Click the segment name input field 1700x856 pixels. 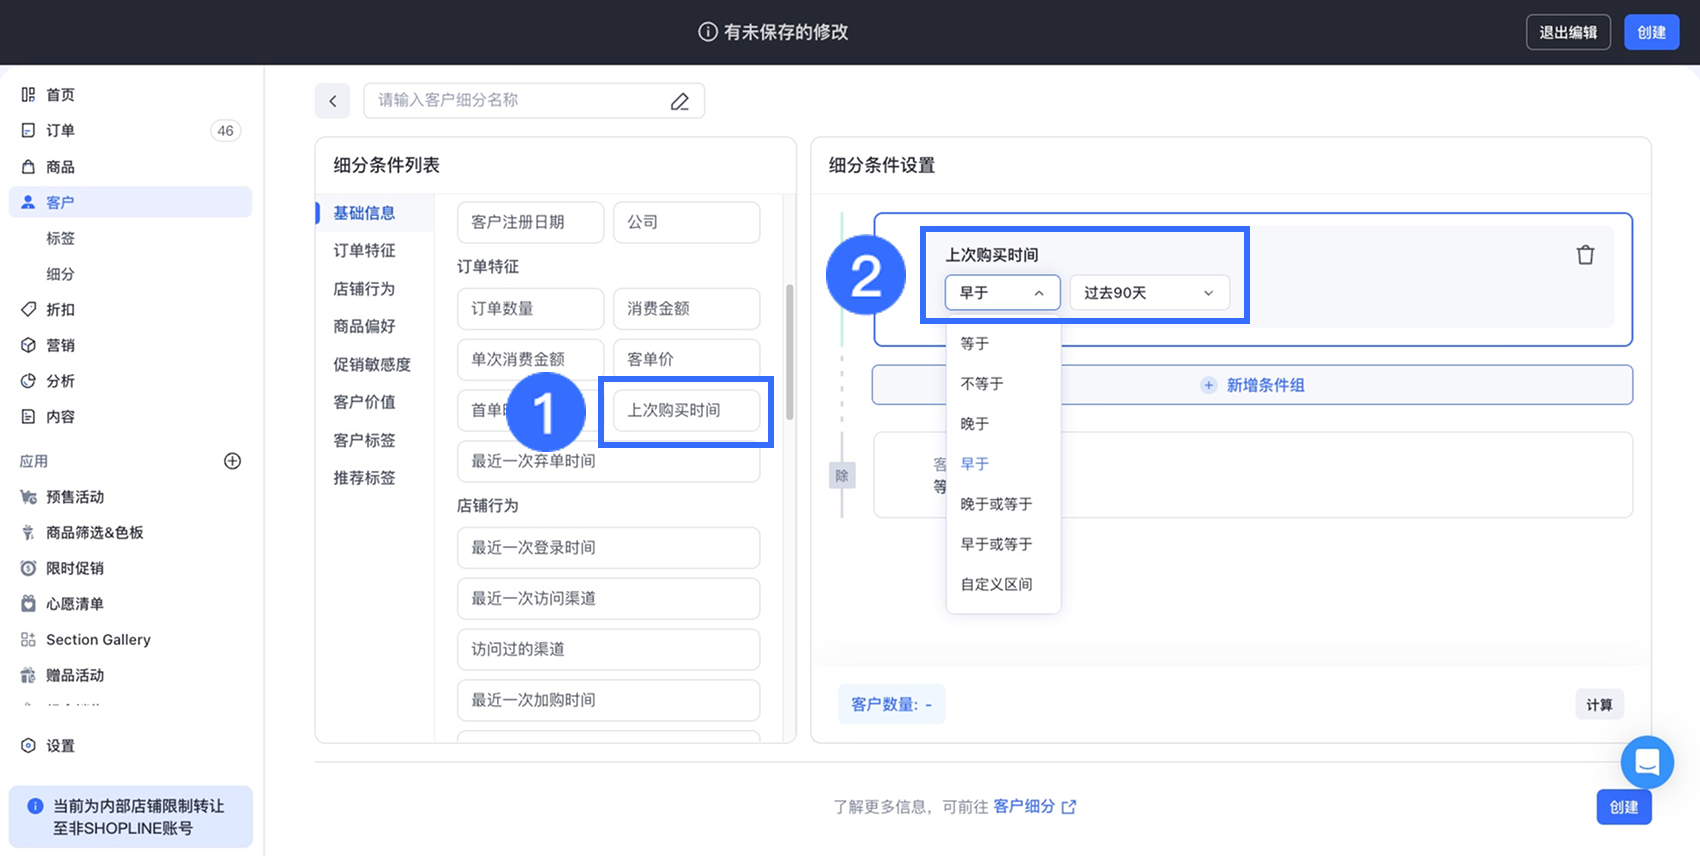point(515,101)
